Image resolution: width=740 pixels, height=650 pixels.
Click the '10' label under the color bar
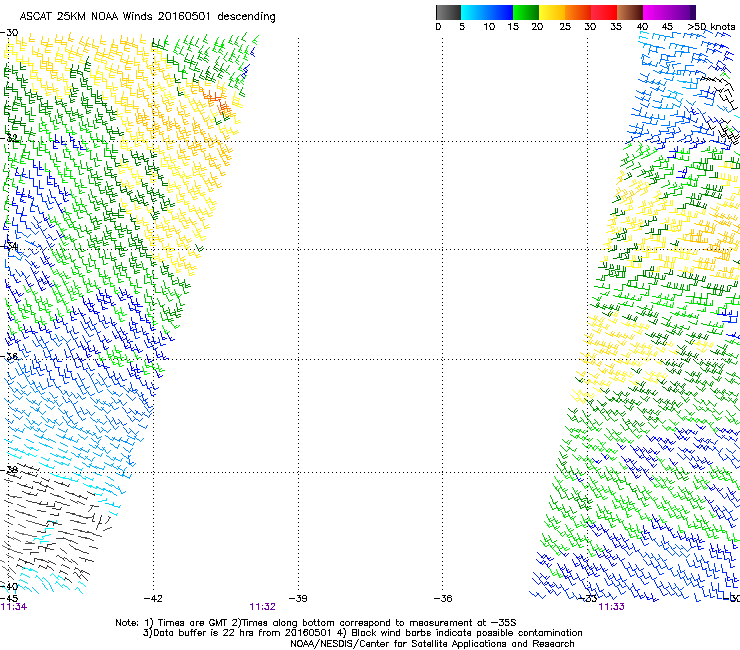tap(489, 27)
